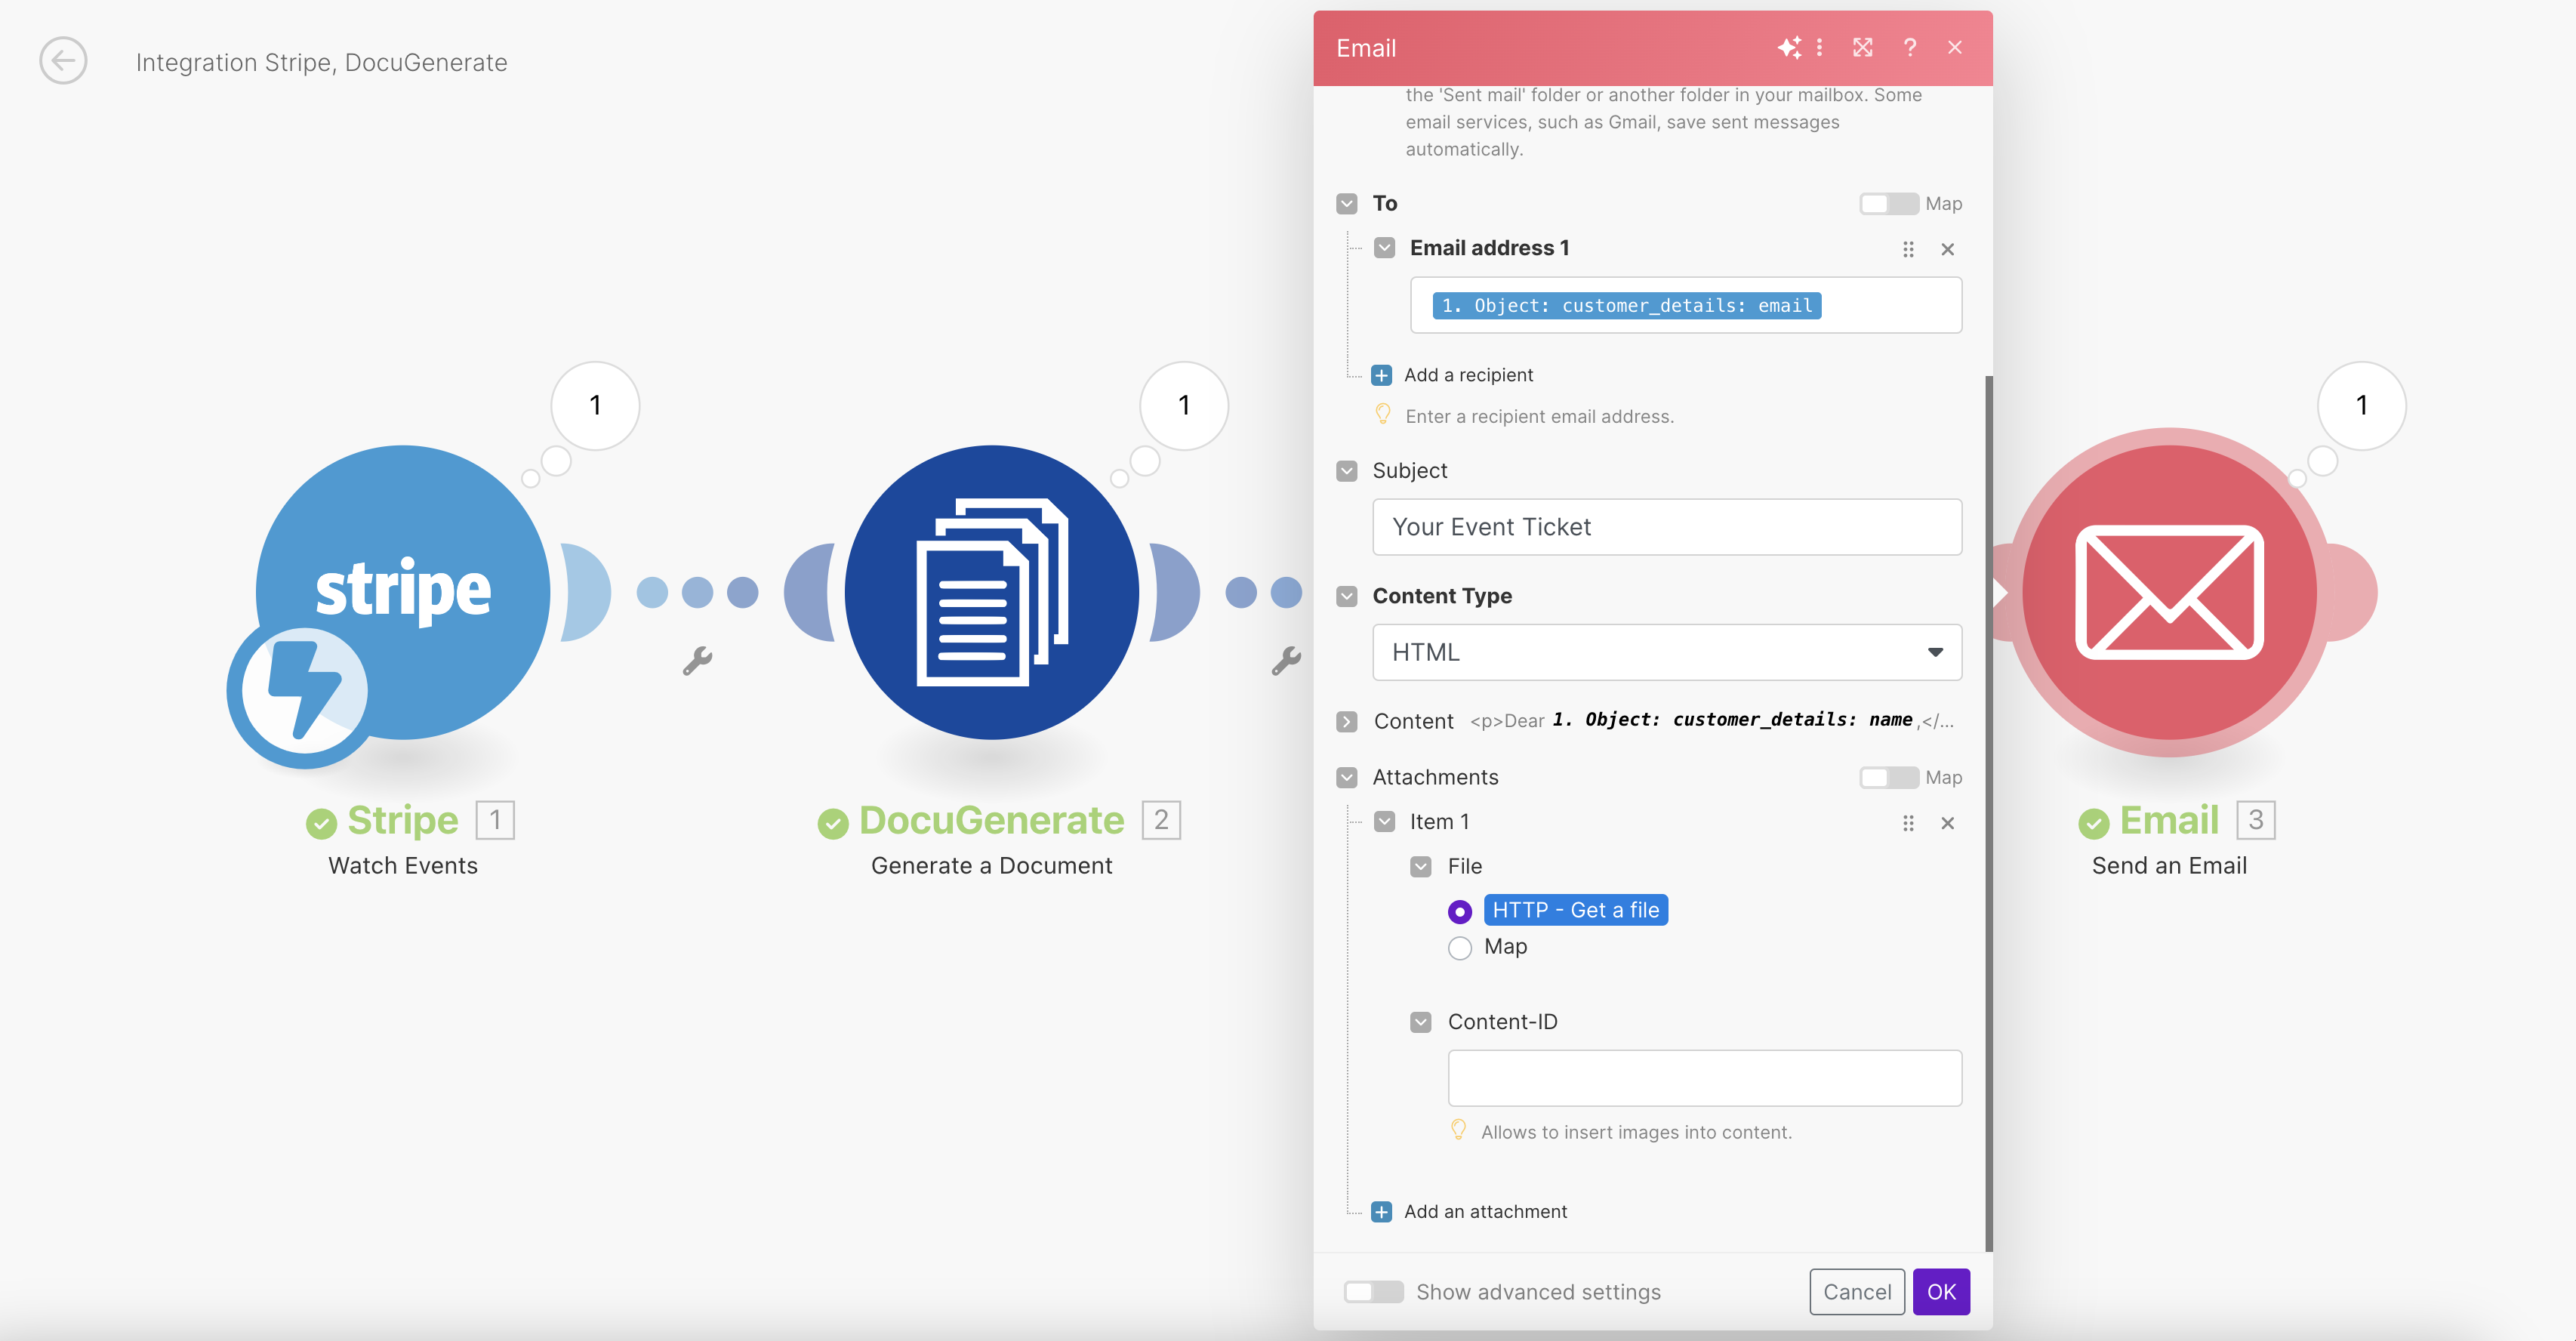Toggle the Map switch for To field
Image resolution: width=2576 pixels, height=1341 pixels.
pos(1888,204)
